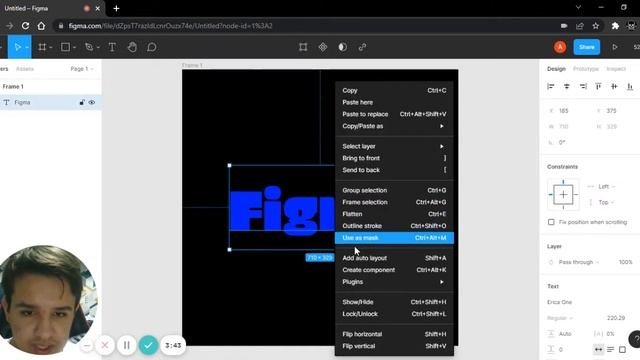The image size is (640, 360).
Task: Click the create component icon in toolbar
Action: point(323,47)
